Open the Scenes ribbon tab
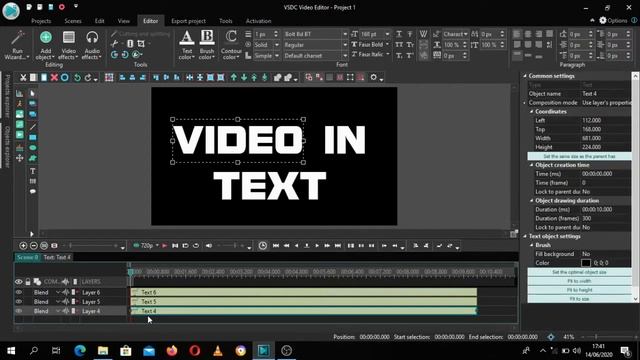Viewport: 640px width, 360px height. 73,21
